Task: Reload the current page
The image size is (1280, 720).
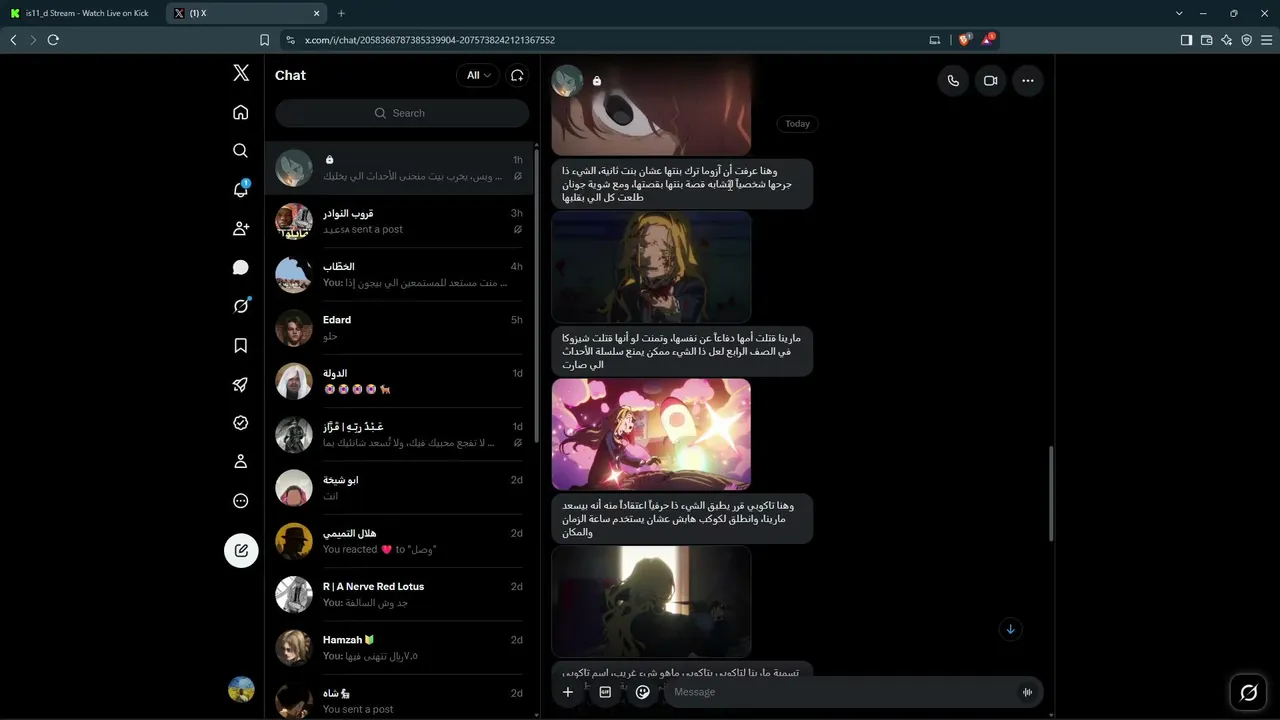Action: (x=53, y=40)
